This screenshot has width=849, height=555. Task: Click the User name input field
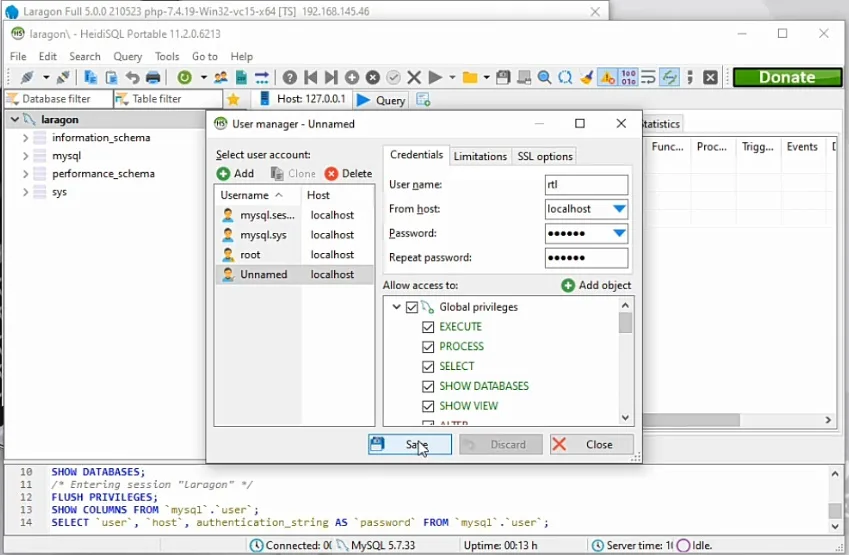coord(586,185)
